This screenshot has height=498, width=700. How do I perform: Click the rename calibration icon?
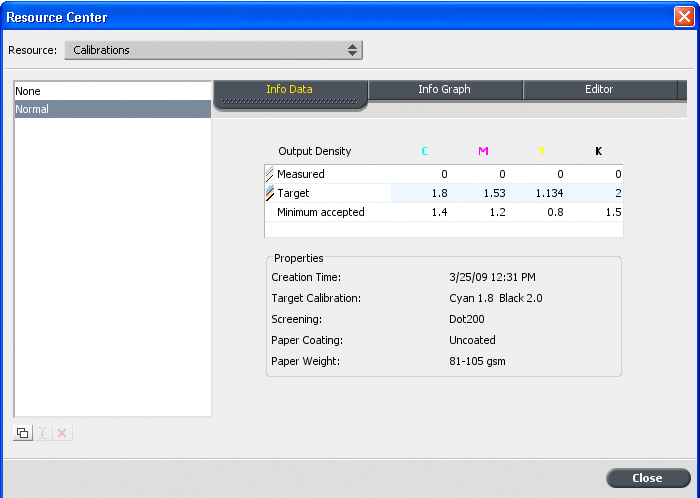42,433
